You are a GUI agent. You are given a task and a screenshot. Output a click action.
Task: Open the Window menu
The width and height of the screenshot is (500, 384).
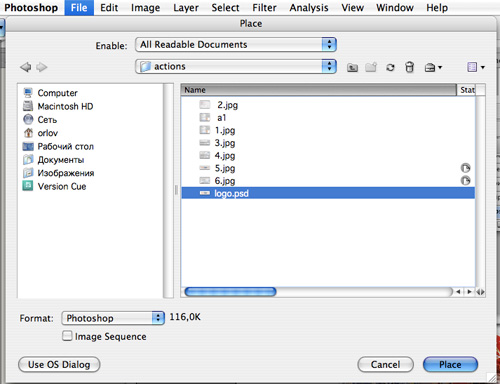pyautogui.click(x=395, y=8)
